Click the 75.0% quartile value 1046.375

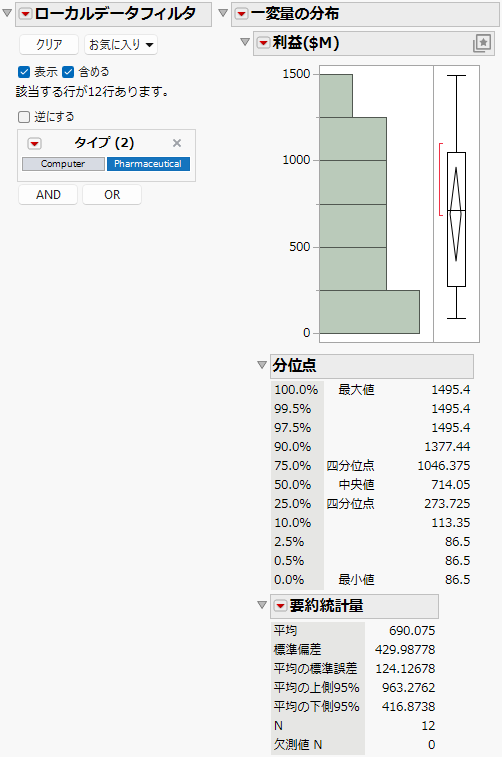pos(444,465)
